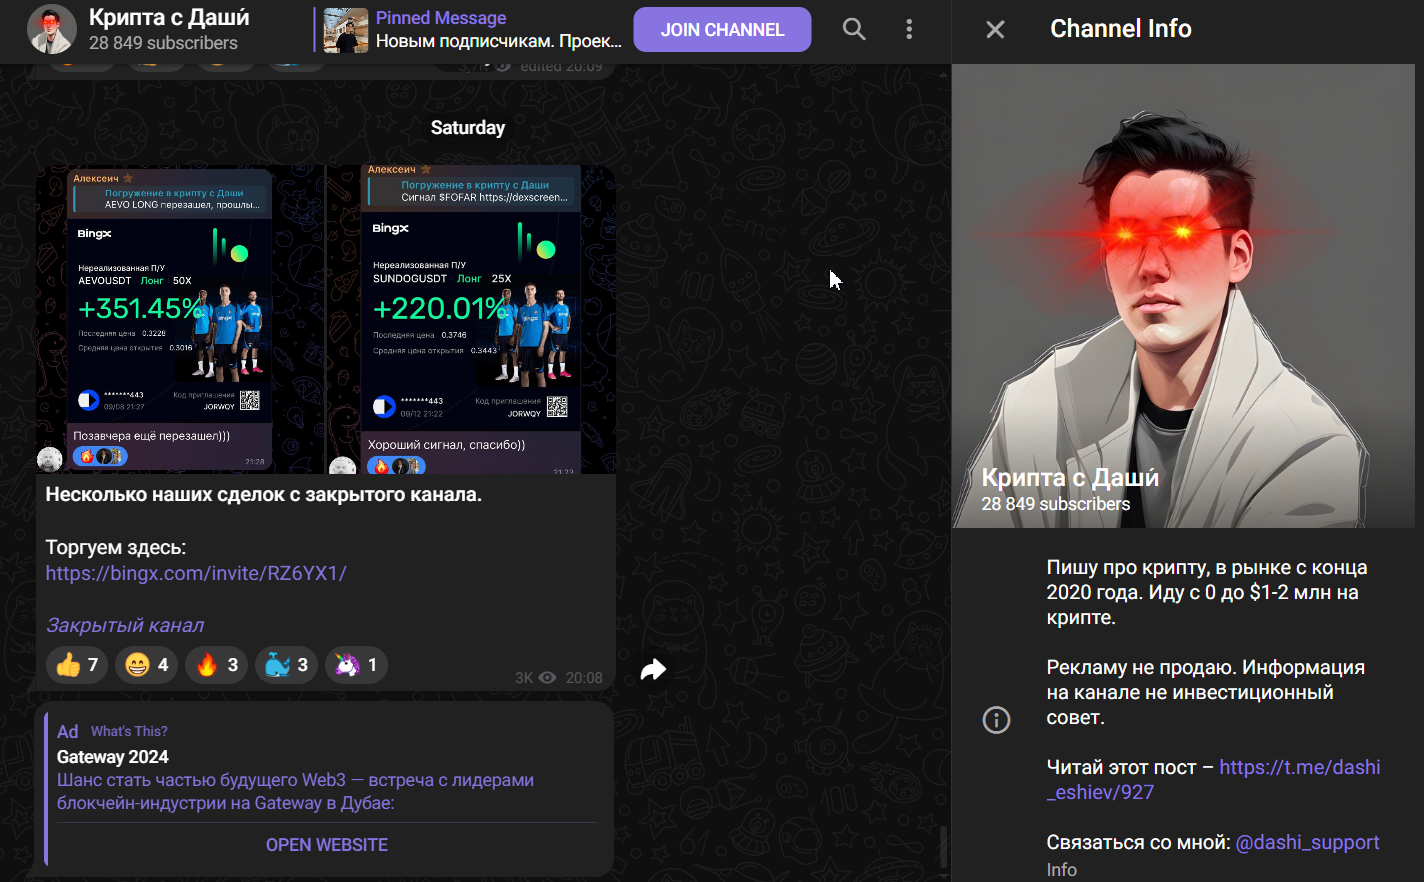Click What's This? next to Ad label
Screen dimensions: 1424x882
pyautogui.click(x=129, y=731)
